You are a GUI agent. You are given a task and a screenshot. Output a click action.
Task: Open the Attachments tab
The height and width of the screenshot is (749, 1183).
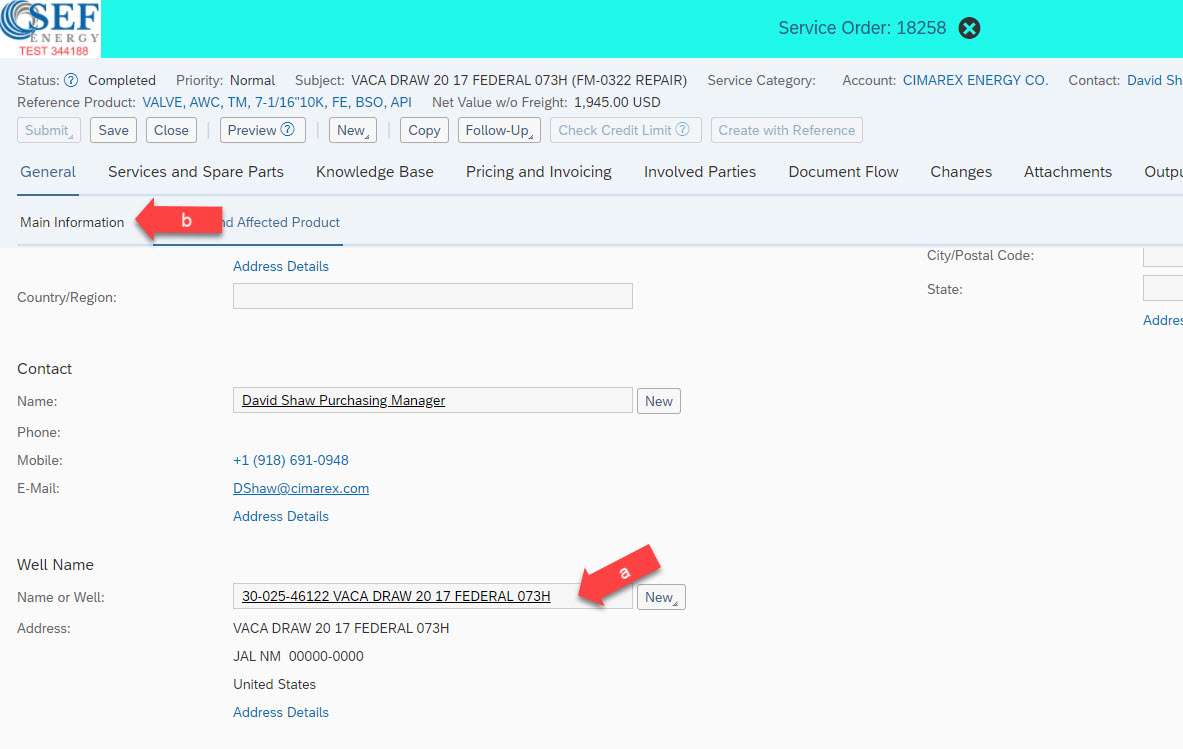pos(1068,172)
